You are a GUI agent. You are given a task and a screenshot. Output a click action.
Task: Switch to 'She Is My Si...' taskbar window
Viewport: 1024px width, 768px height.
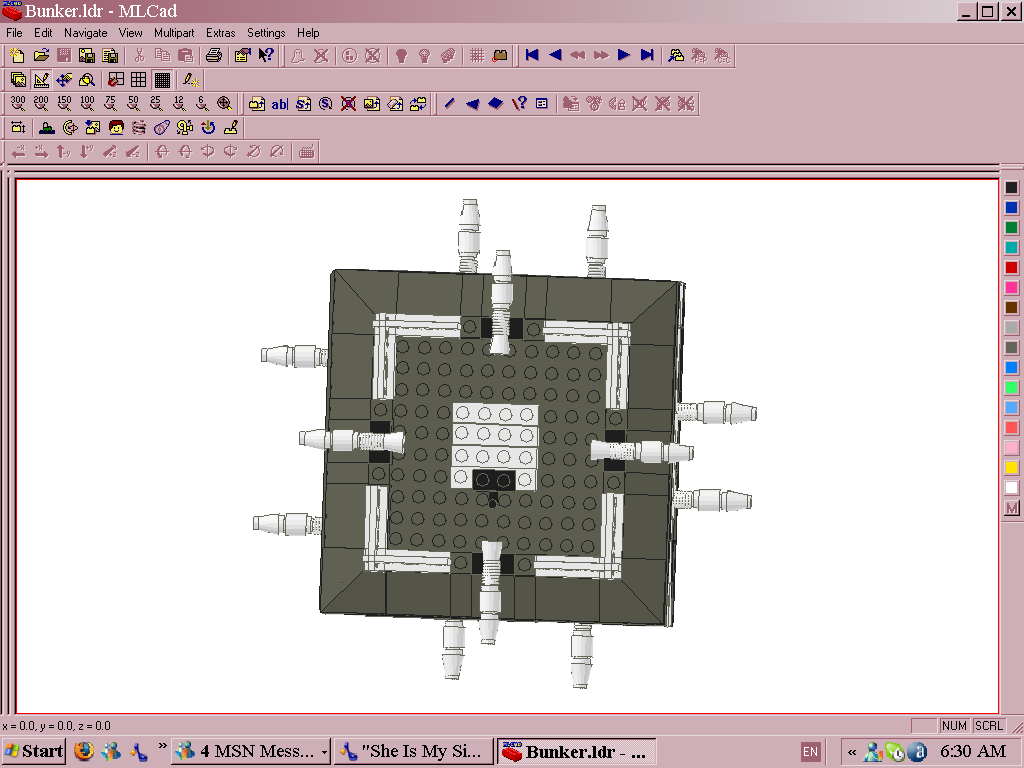pos(414,752)
